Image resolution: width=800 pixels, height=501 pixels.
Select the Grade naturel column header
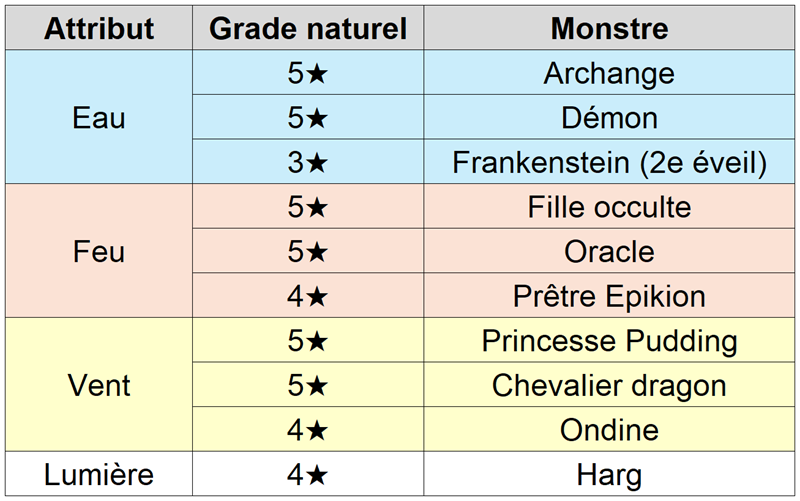[x=308, y=28]
